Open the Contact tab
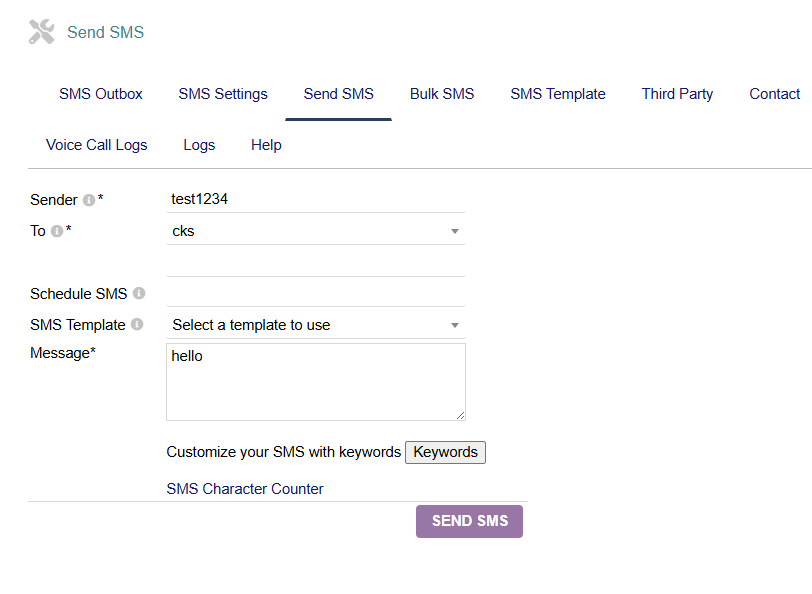 point(774,94)
